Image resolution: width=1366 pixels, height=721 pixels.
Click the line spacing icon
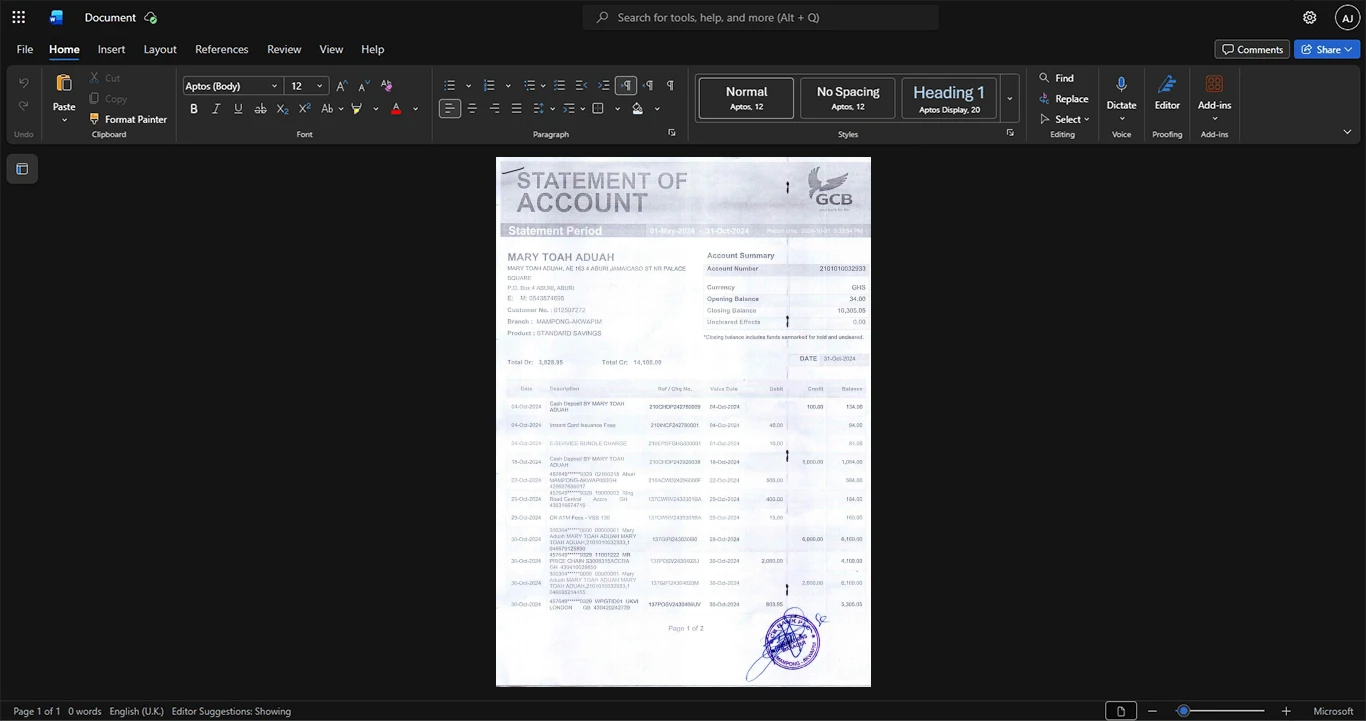[x=538, y=108]
